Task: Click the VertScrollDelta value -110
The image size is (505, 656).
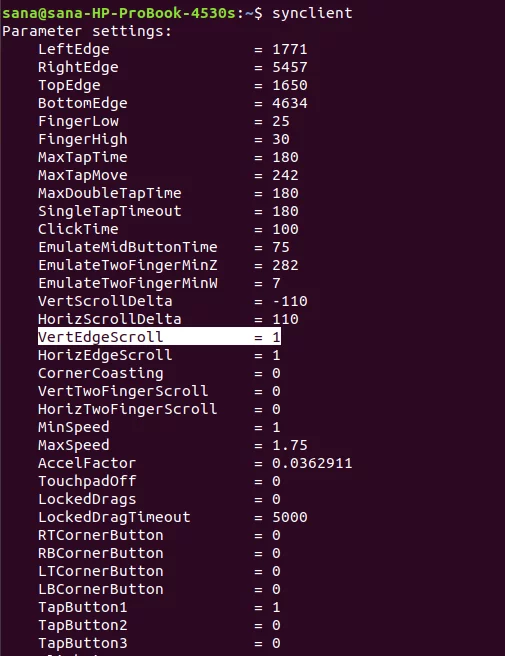Action: 290,301
